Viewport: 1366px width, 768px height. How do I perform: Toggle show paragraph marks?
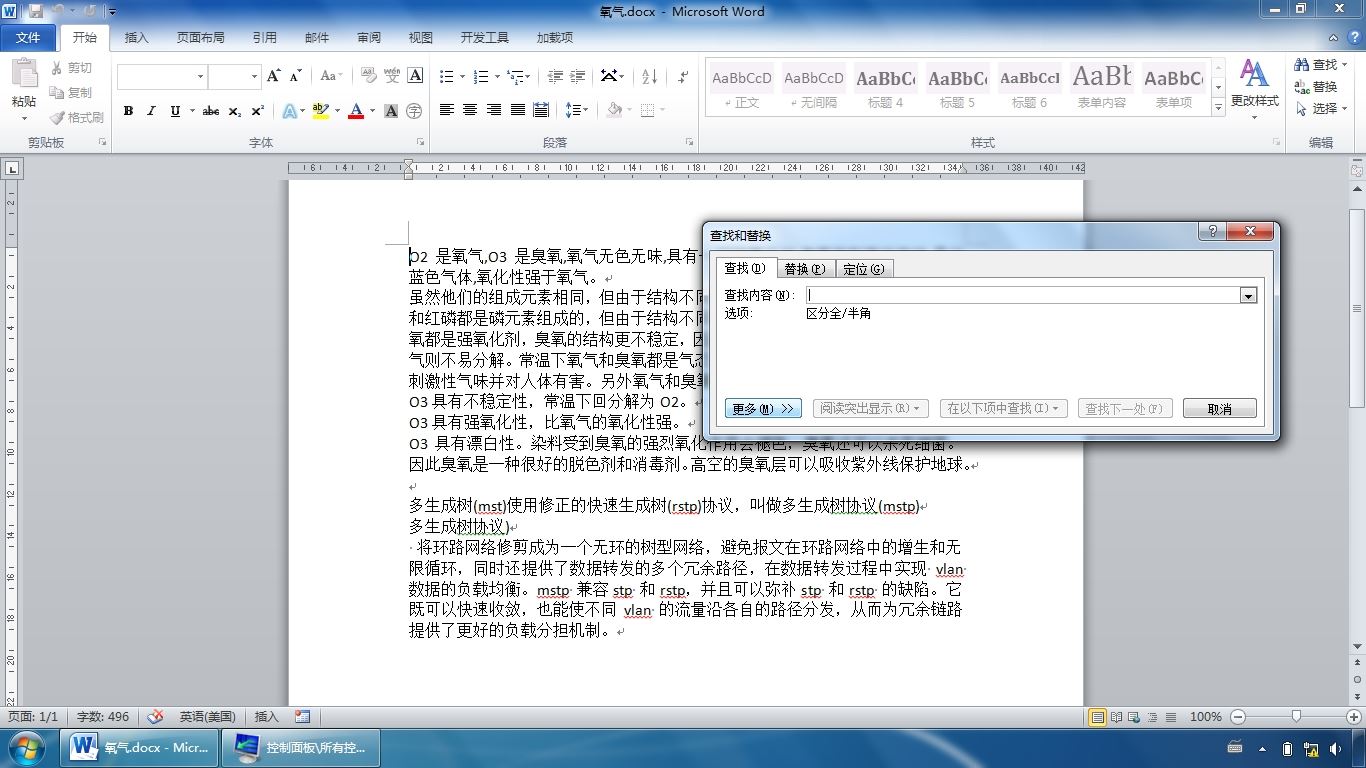683,76
